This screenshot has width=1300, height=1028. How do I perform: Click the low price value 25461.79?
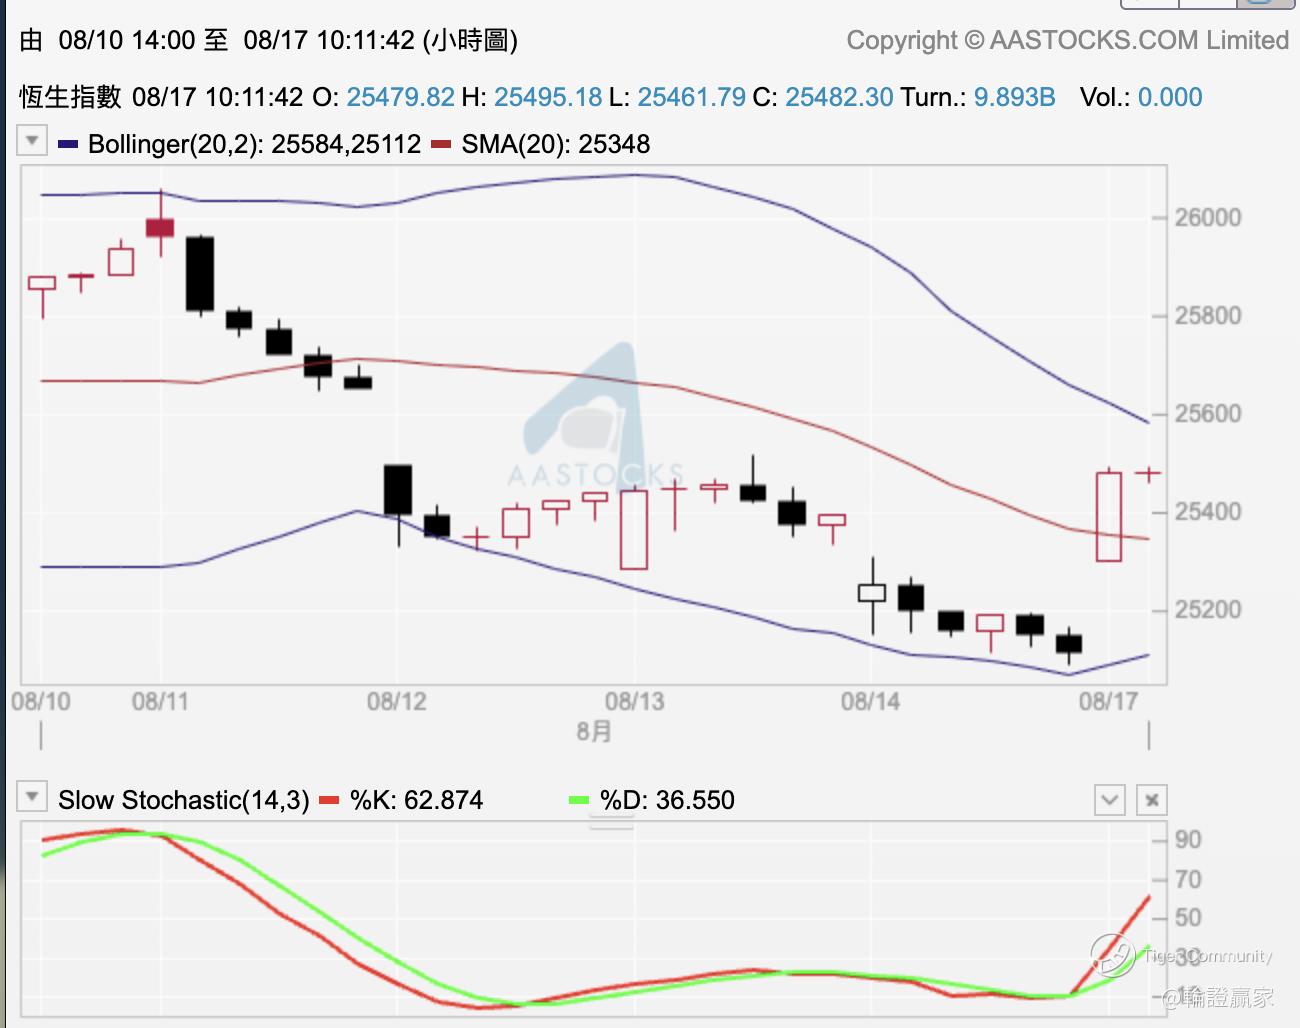coord(692,97)
